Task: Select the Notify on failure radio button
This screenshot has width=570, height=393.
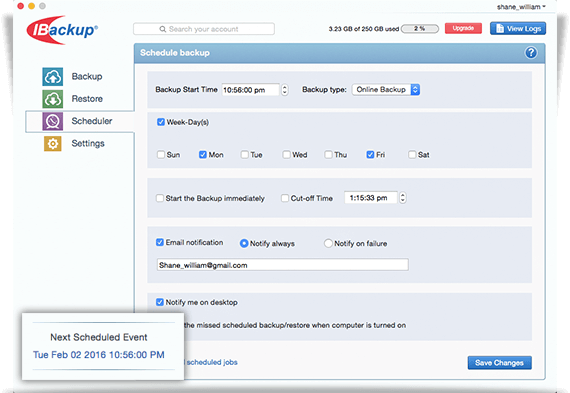Action: [328, 243]
